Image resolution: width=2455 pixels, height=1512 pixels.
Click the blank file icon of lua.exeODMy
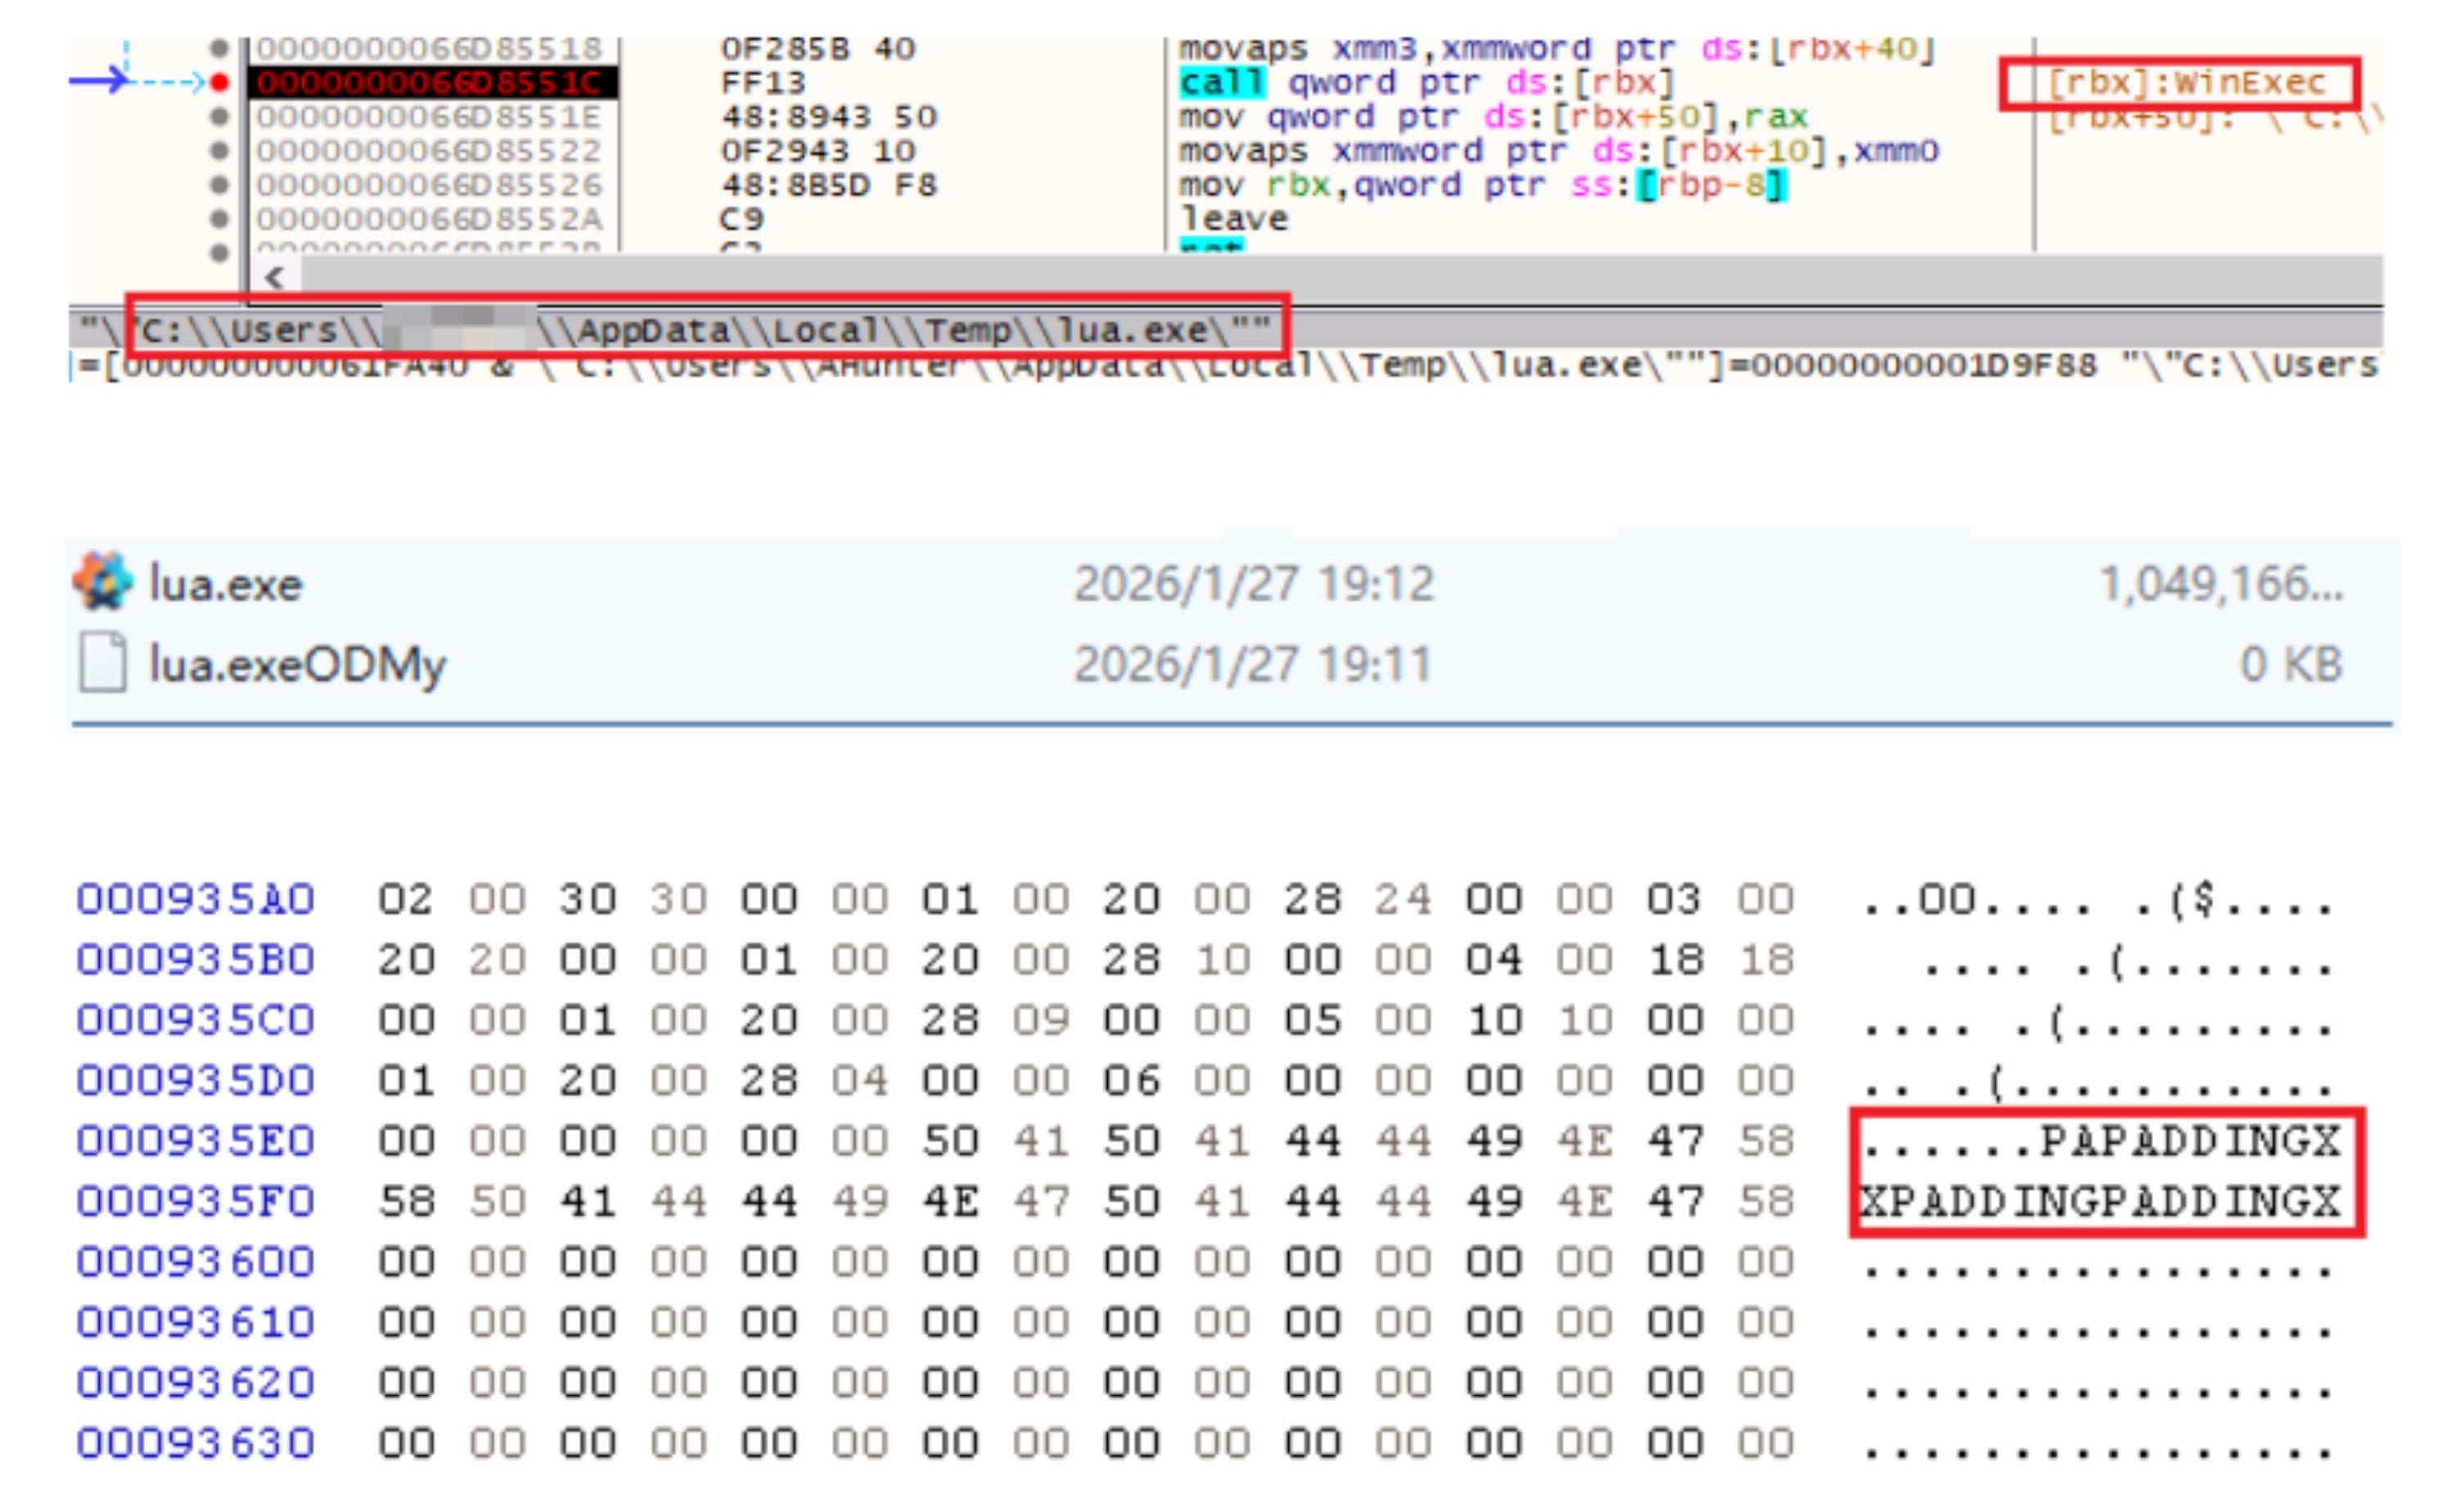[x=103, y=662]
